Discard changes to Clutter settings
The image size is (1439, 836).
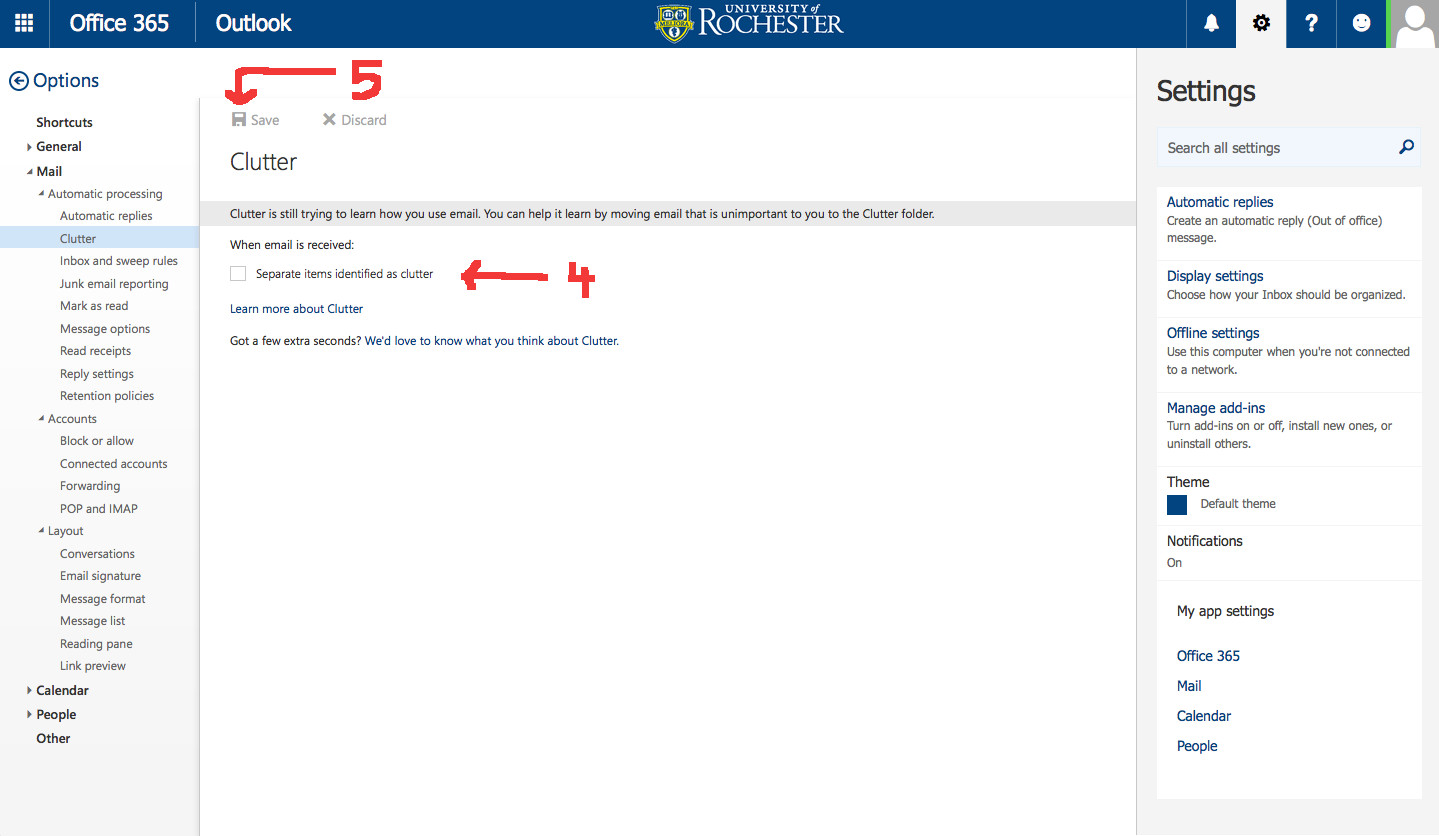pos(354,120)
